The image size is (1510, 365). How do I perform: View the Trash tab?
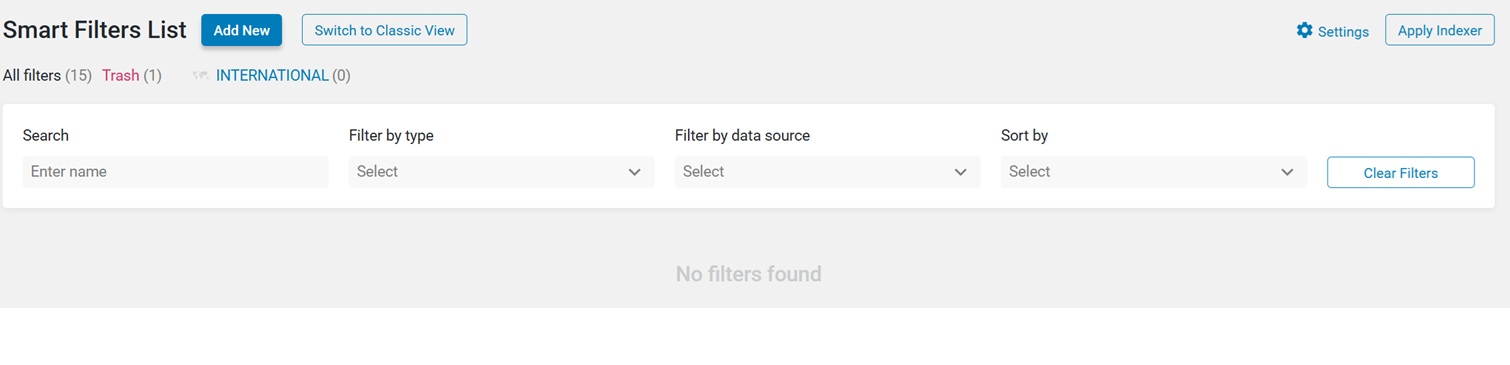(131, 75)
